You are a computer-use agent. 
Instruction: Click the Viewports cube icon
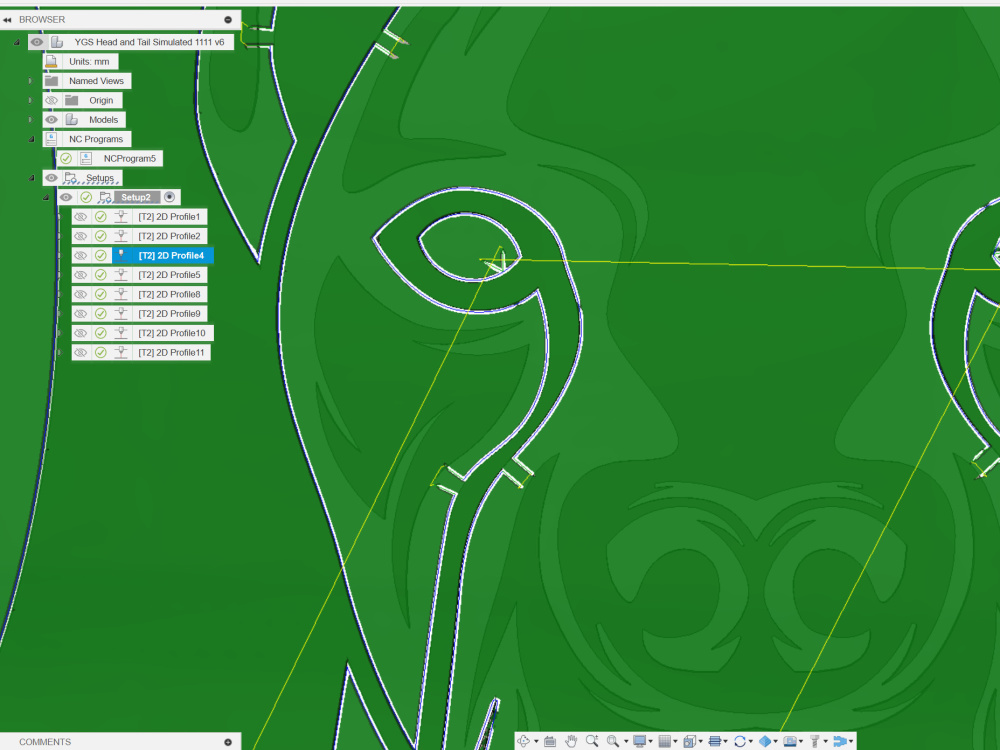[x=689, y=741]
